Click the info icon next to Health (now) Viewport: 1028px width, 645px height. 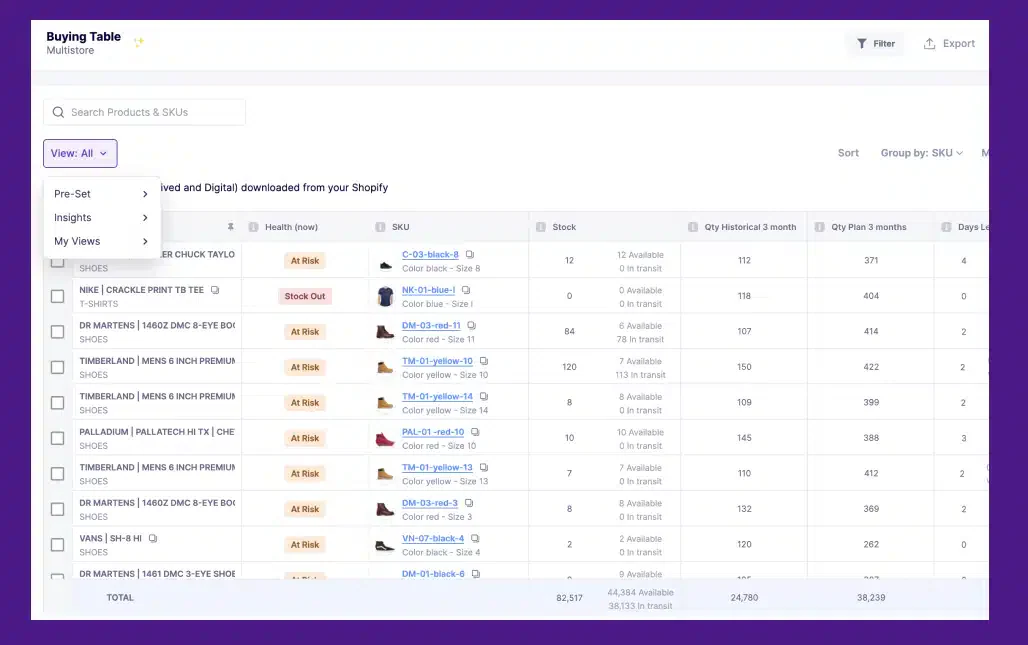[x=253, y=227]
